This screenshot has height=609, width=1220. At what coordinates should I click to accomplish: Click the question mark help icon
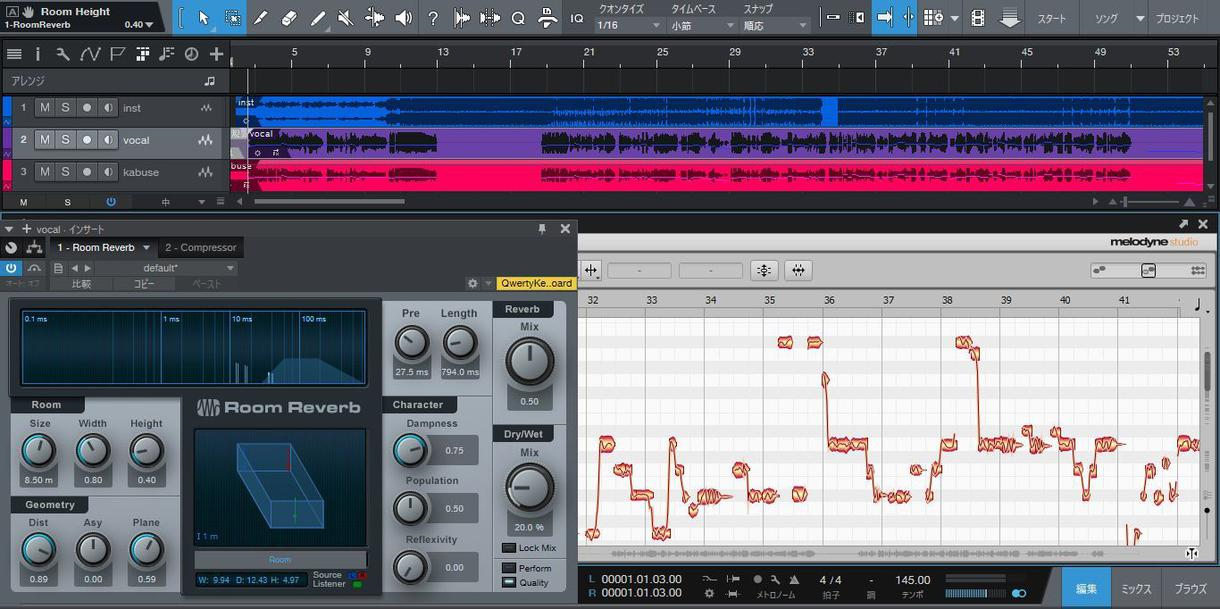click(x=432, y=18)
